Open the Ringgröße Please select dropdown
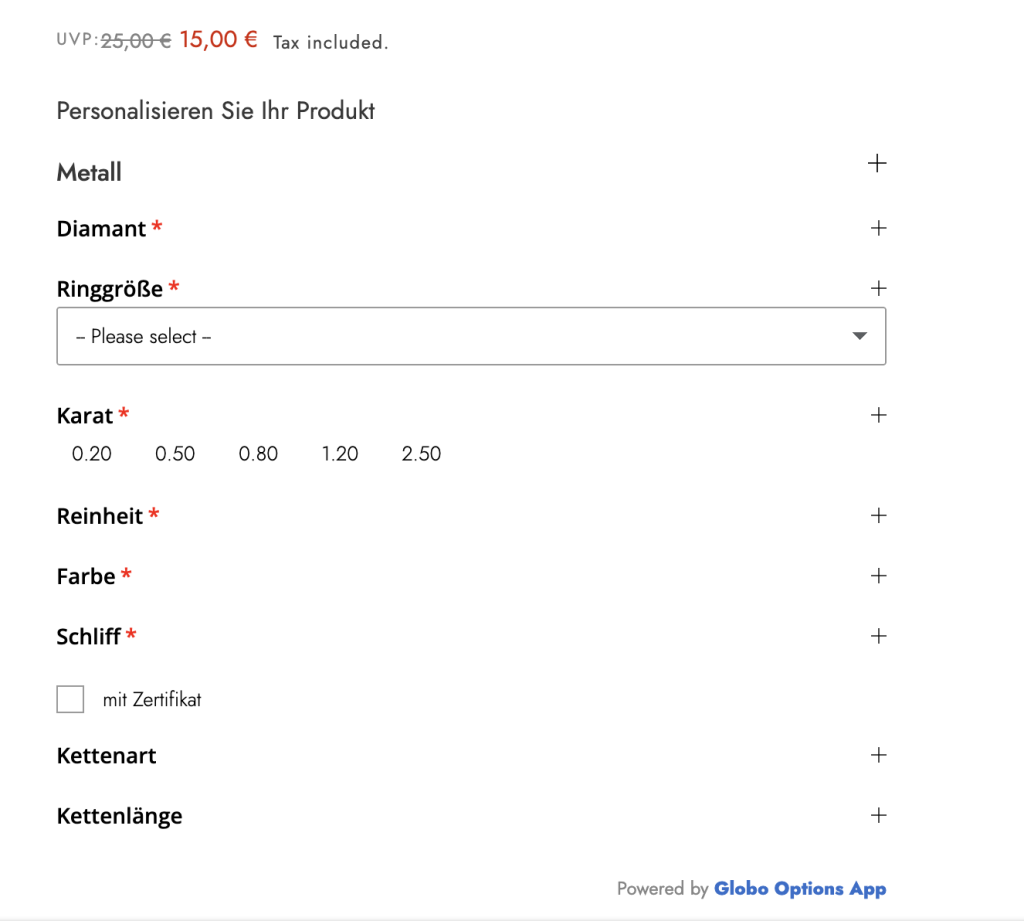Screen dimensions: 1024x921 pos(471,336)
